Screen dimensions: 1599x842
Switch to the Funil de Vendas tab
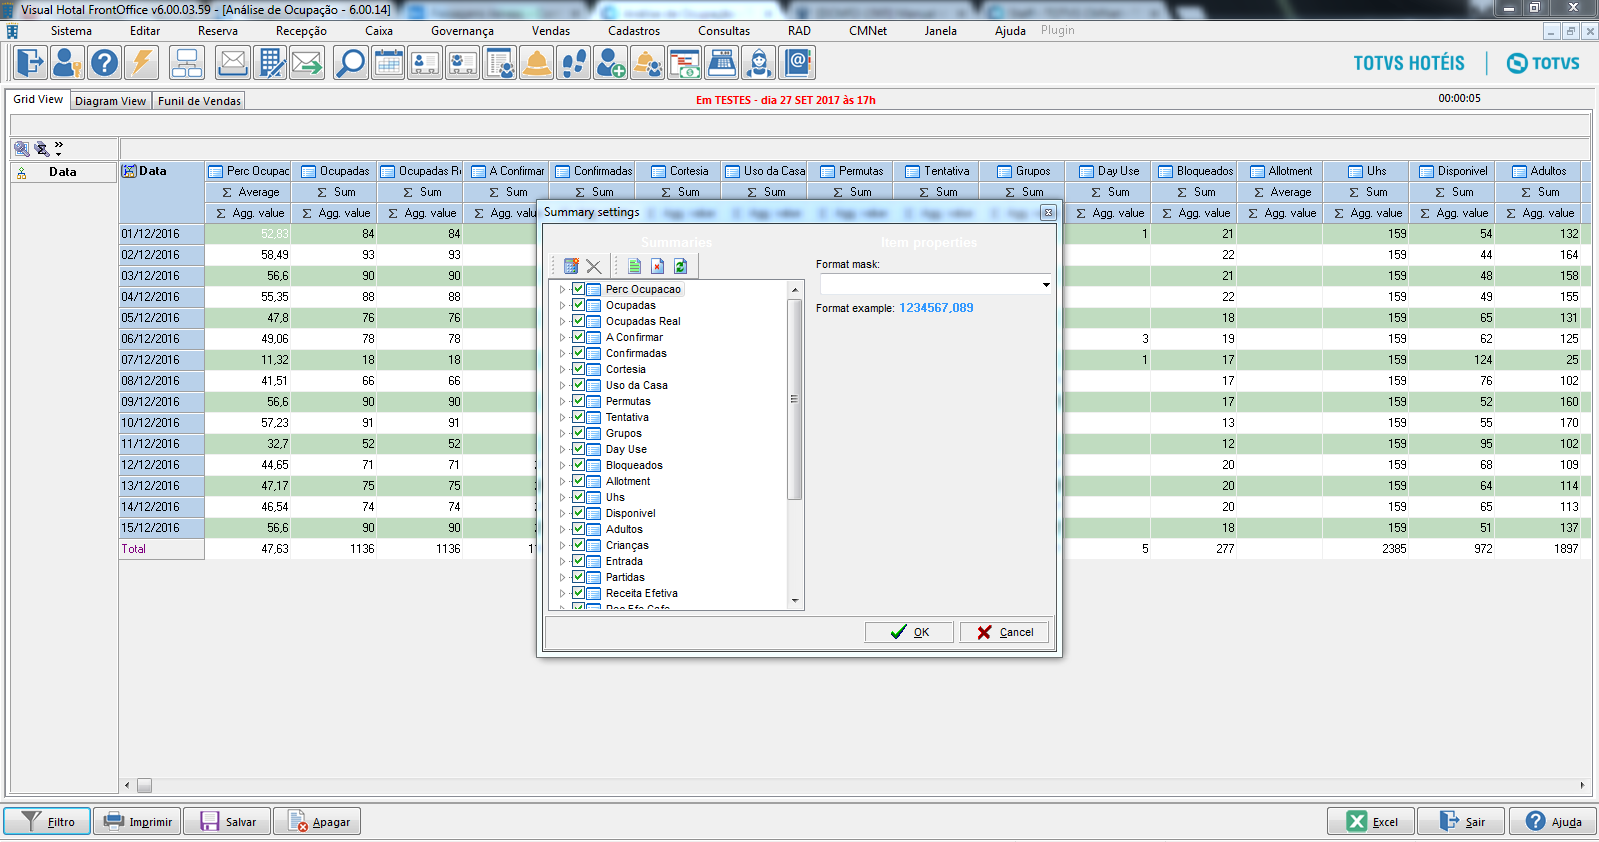pos(200,101)
